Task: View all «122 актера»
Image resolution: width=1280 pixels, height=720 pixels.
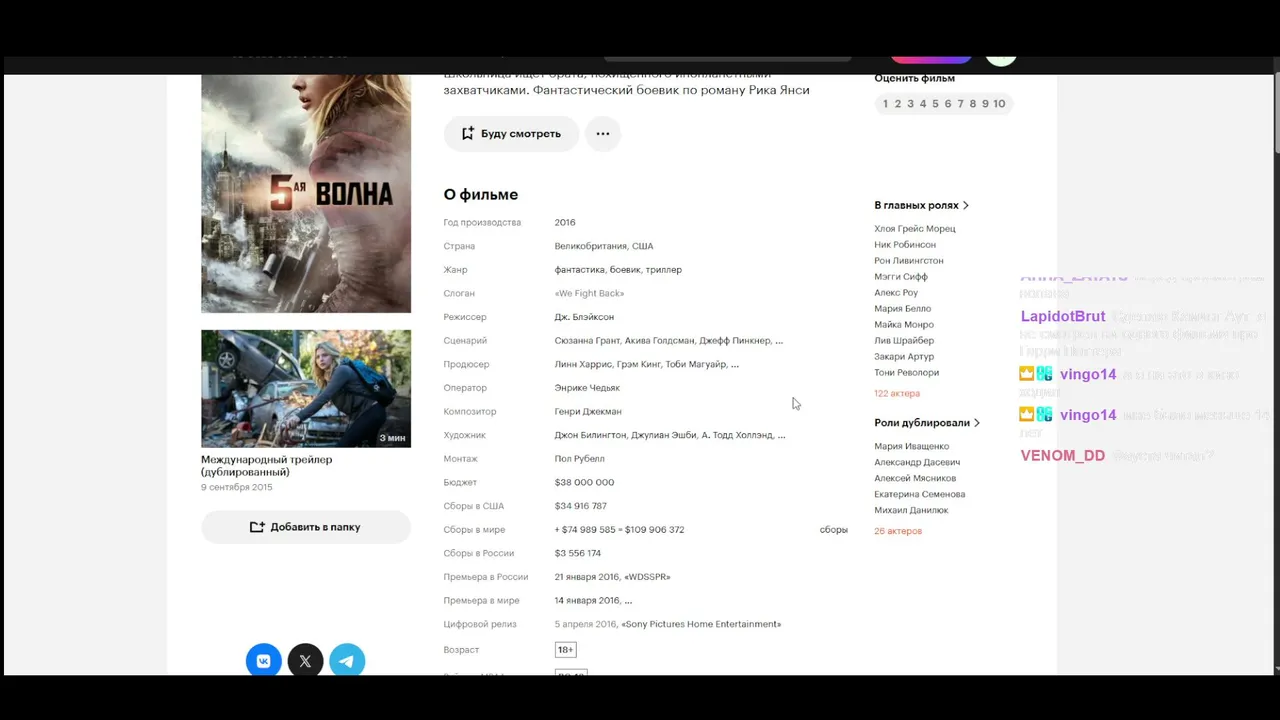Action: (897, 394)
